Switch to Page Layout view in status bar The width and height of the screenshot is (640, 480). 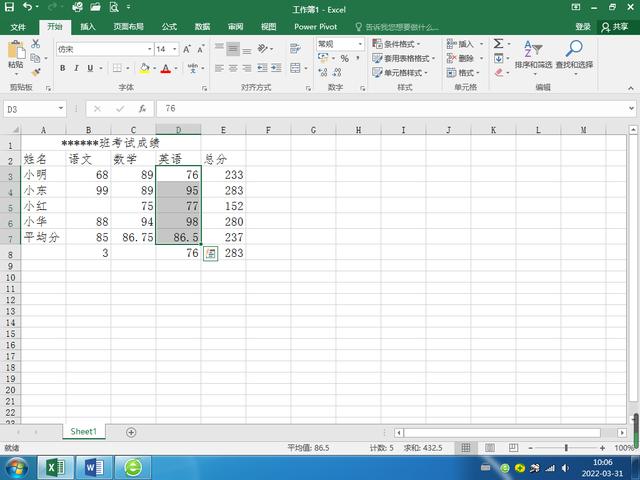point(490,448)
